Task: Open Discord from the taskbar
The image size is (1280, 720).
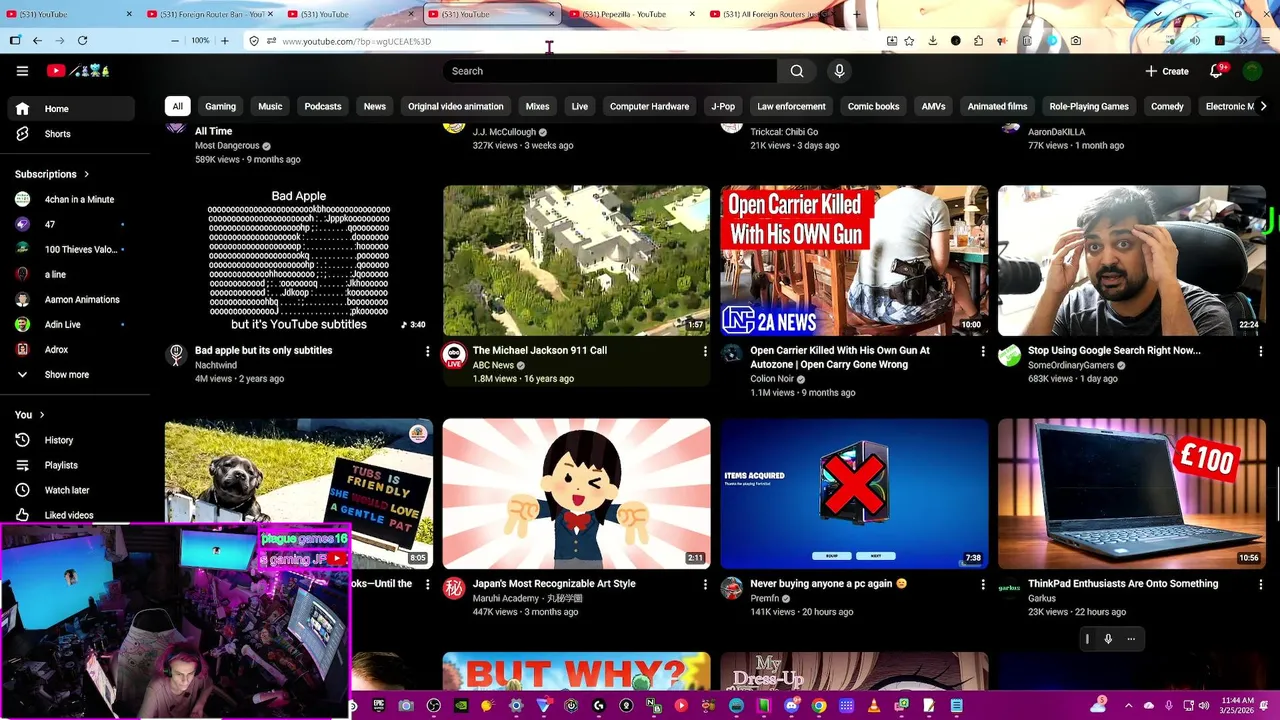Action: click(x=791, y=706)
